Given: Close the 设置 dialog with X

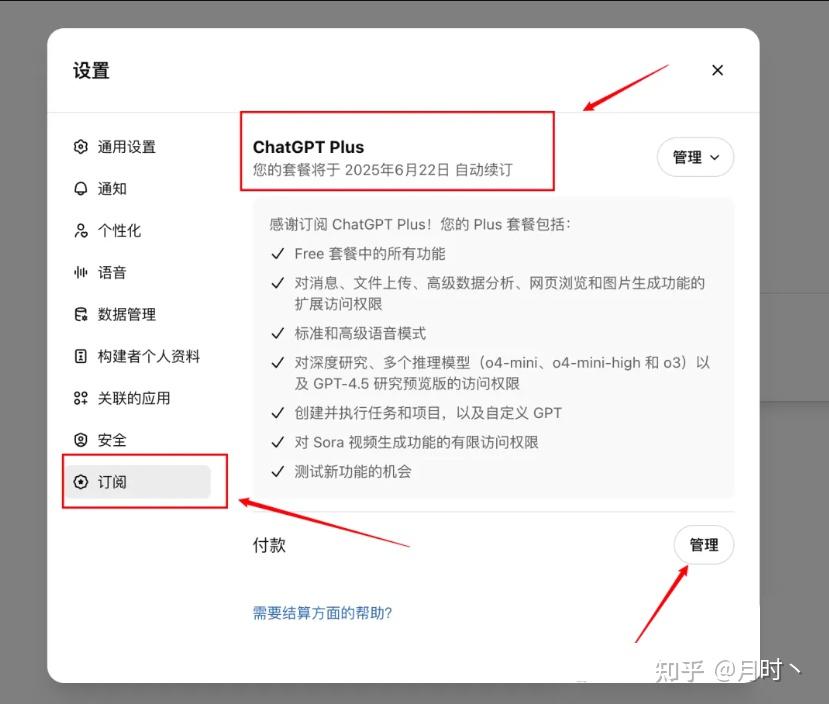Looking at the screenshot, I should (717, 70).
